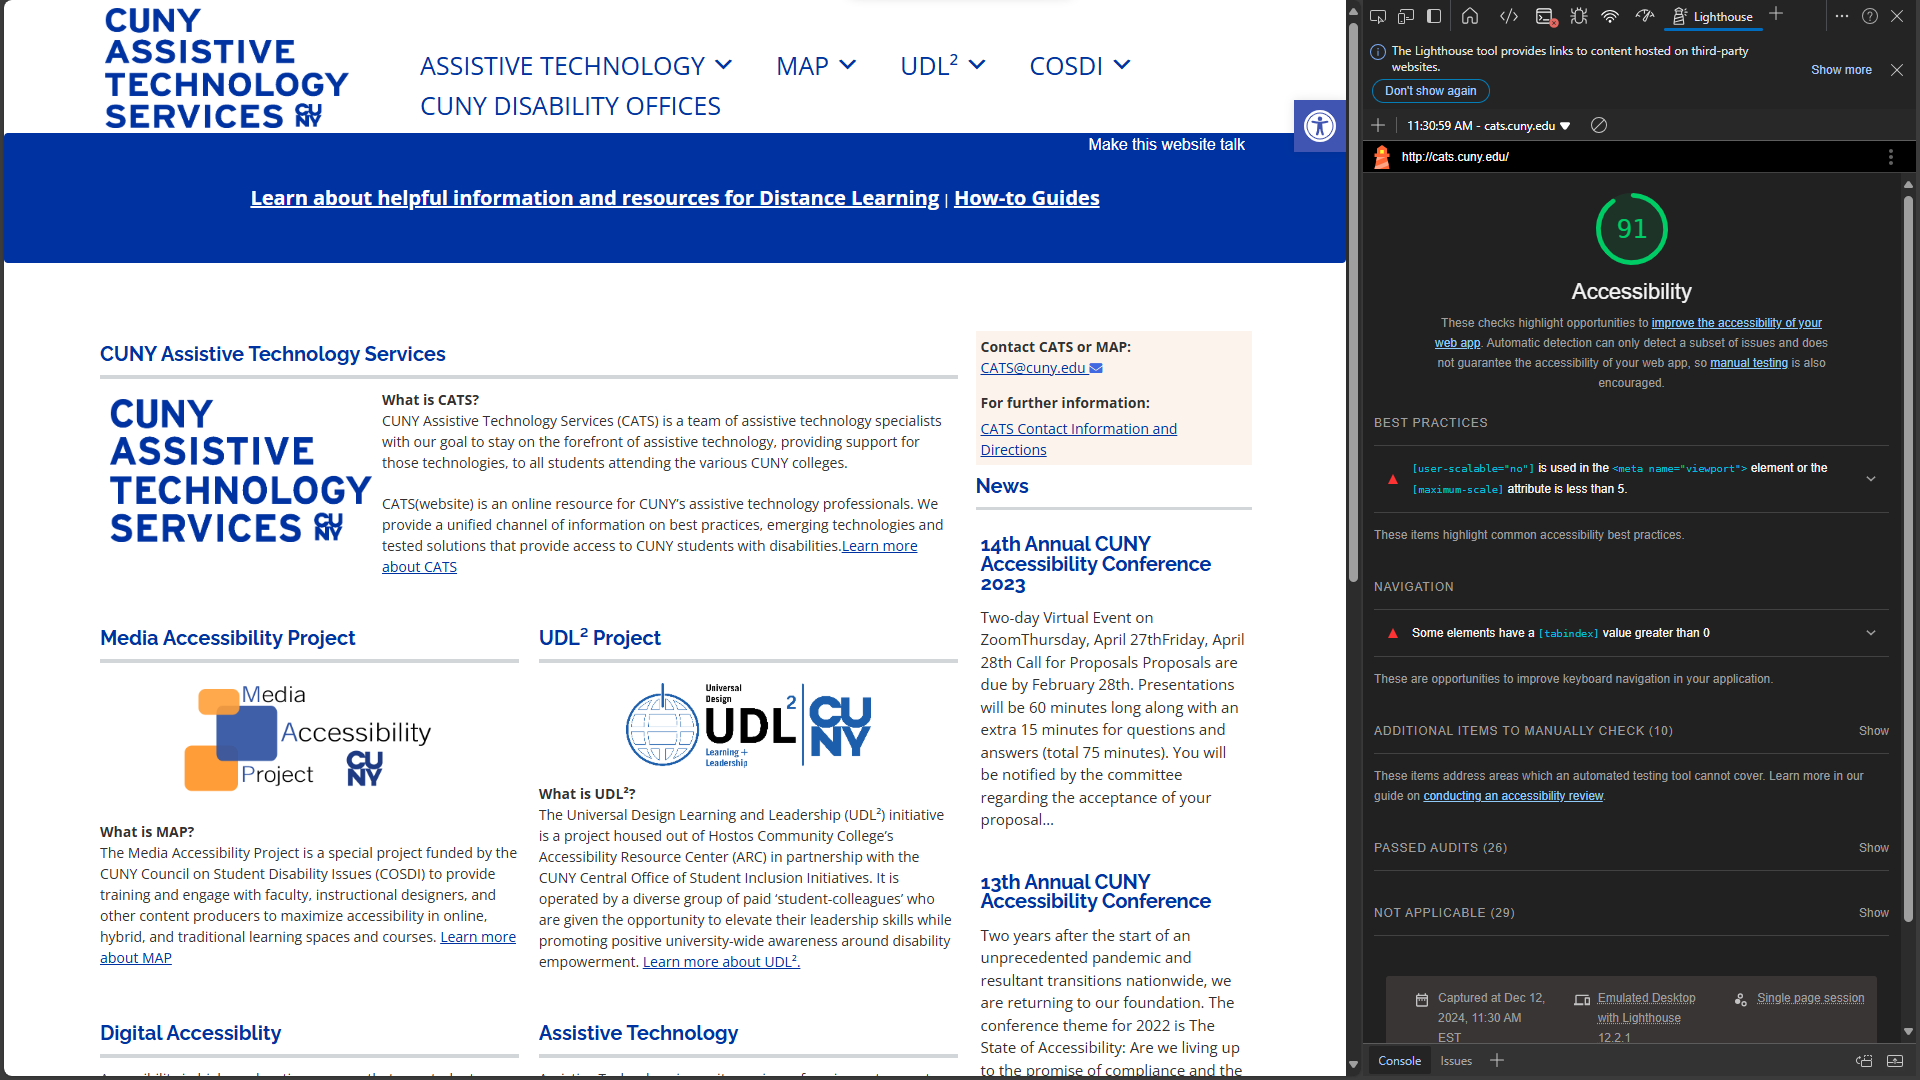The width and height of the screenshot is (1920, 1080).
Task: Email CATS@cuny.edu link
Action: [1032, 368]
